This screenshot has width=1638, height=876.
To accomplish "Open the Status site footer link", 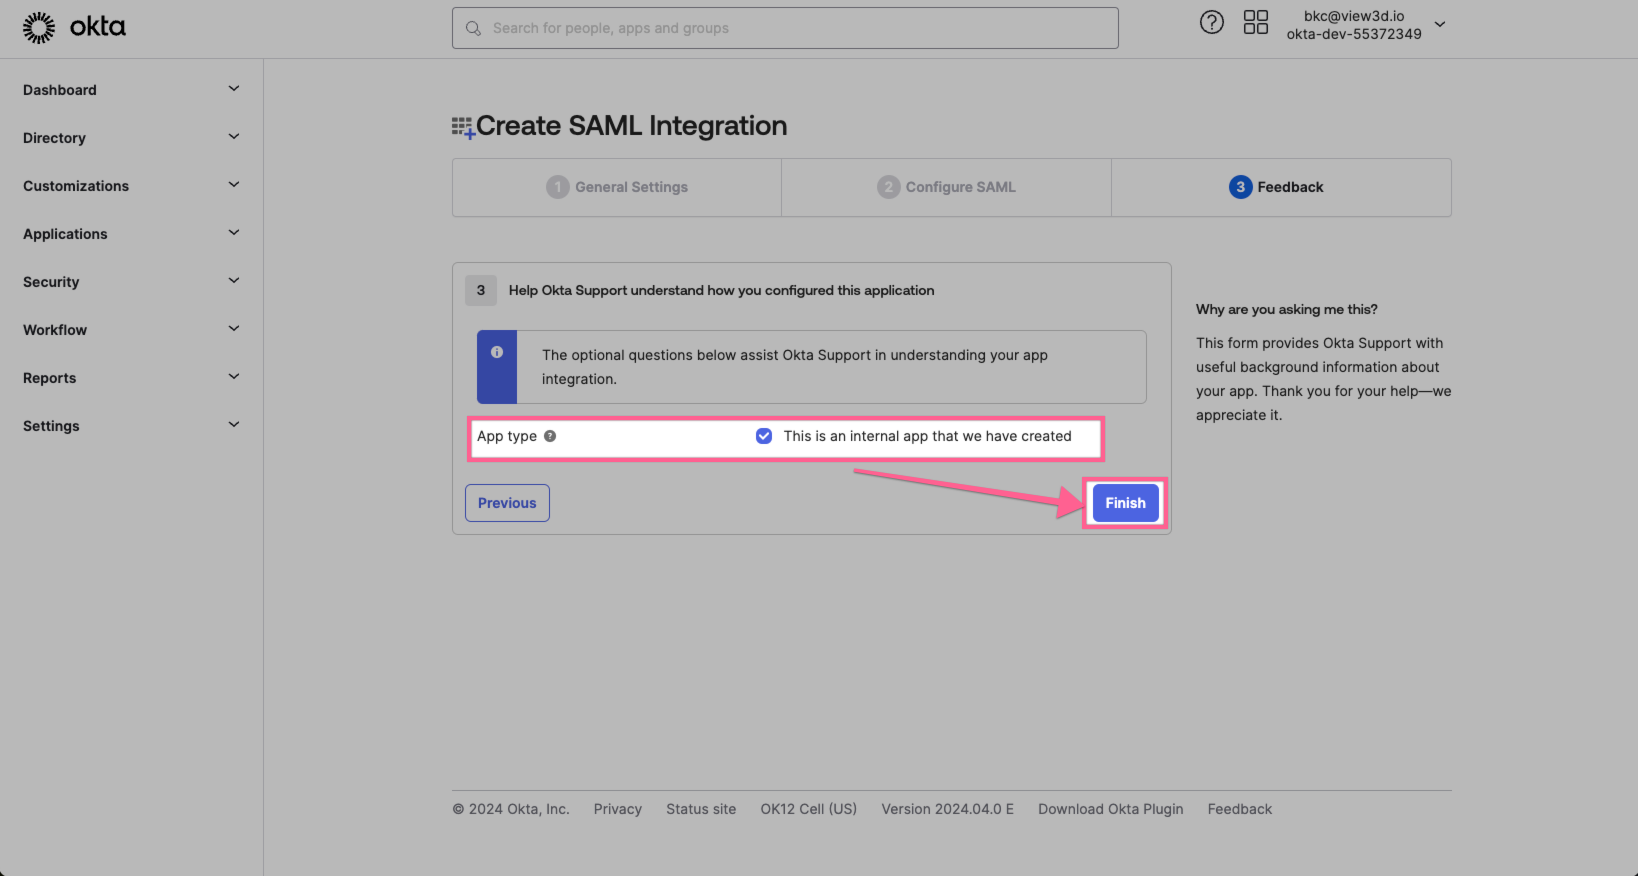I will click(701, 809).
